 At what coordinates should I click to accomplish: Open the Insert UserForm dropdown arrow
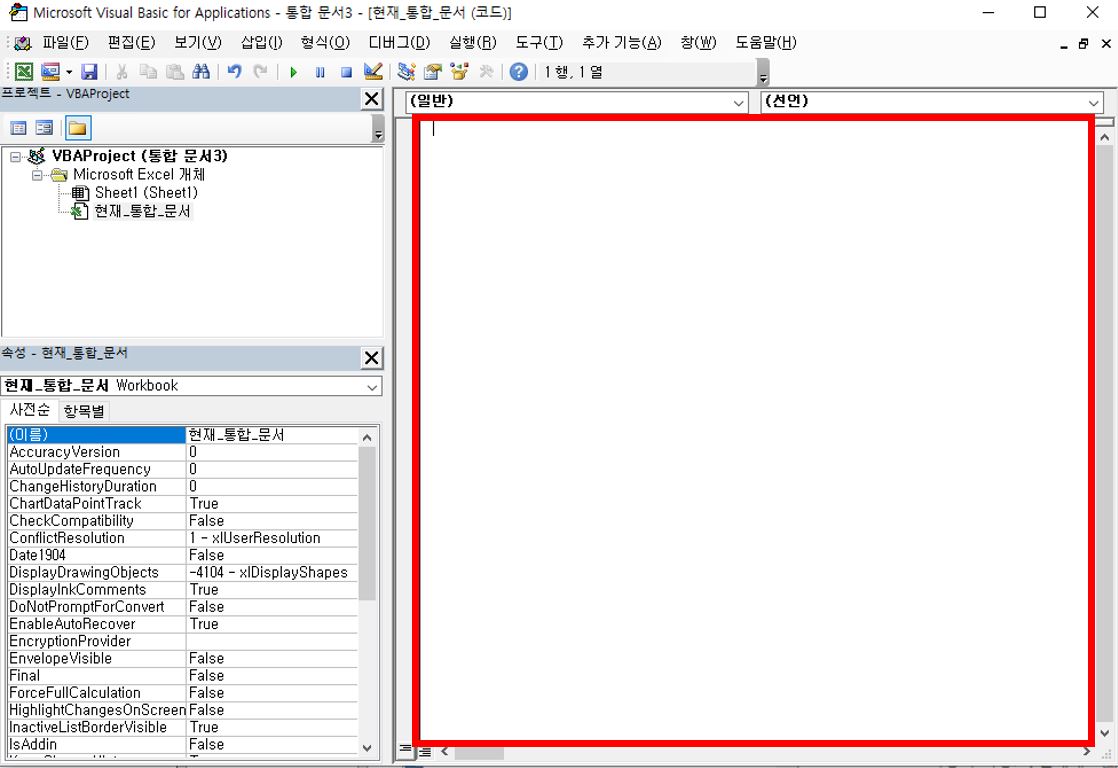click(69, 72)
